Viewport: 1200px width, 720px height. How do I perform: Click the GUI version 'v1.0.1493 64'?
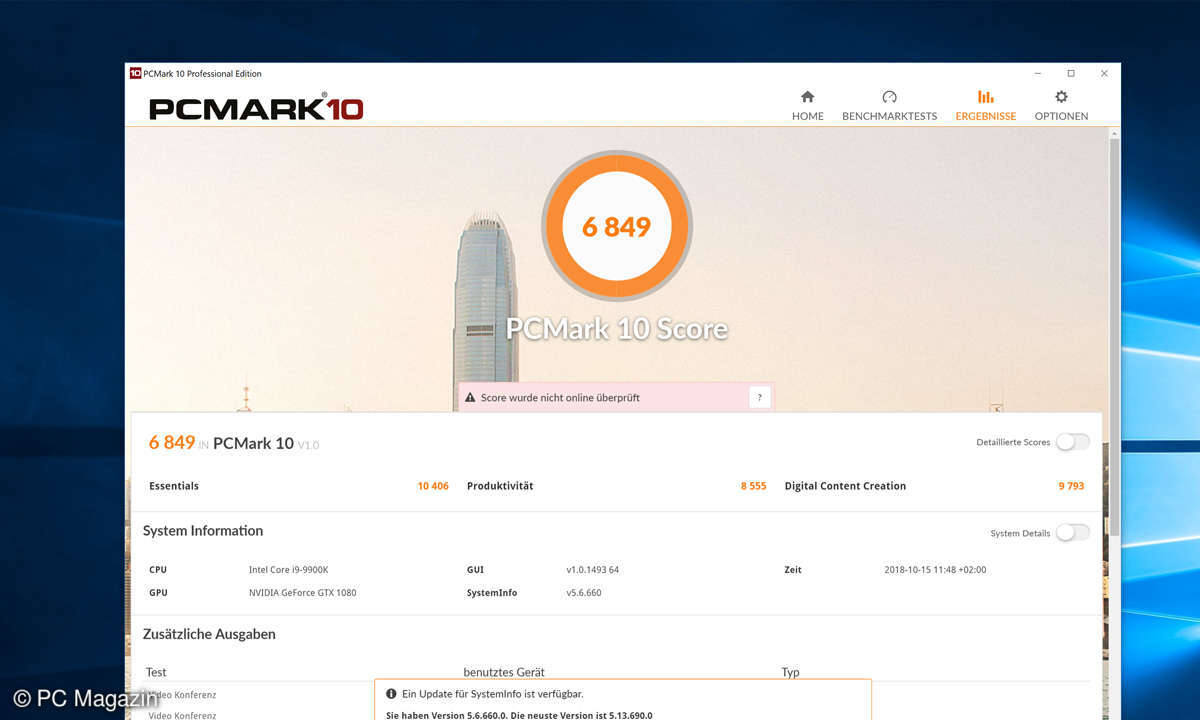pyautogui.click(x=593, y=570)
